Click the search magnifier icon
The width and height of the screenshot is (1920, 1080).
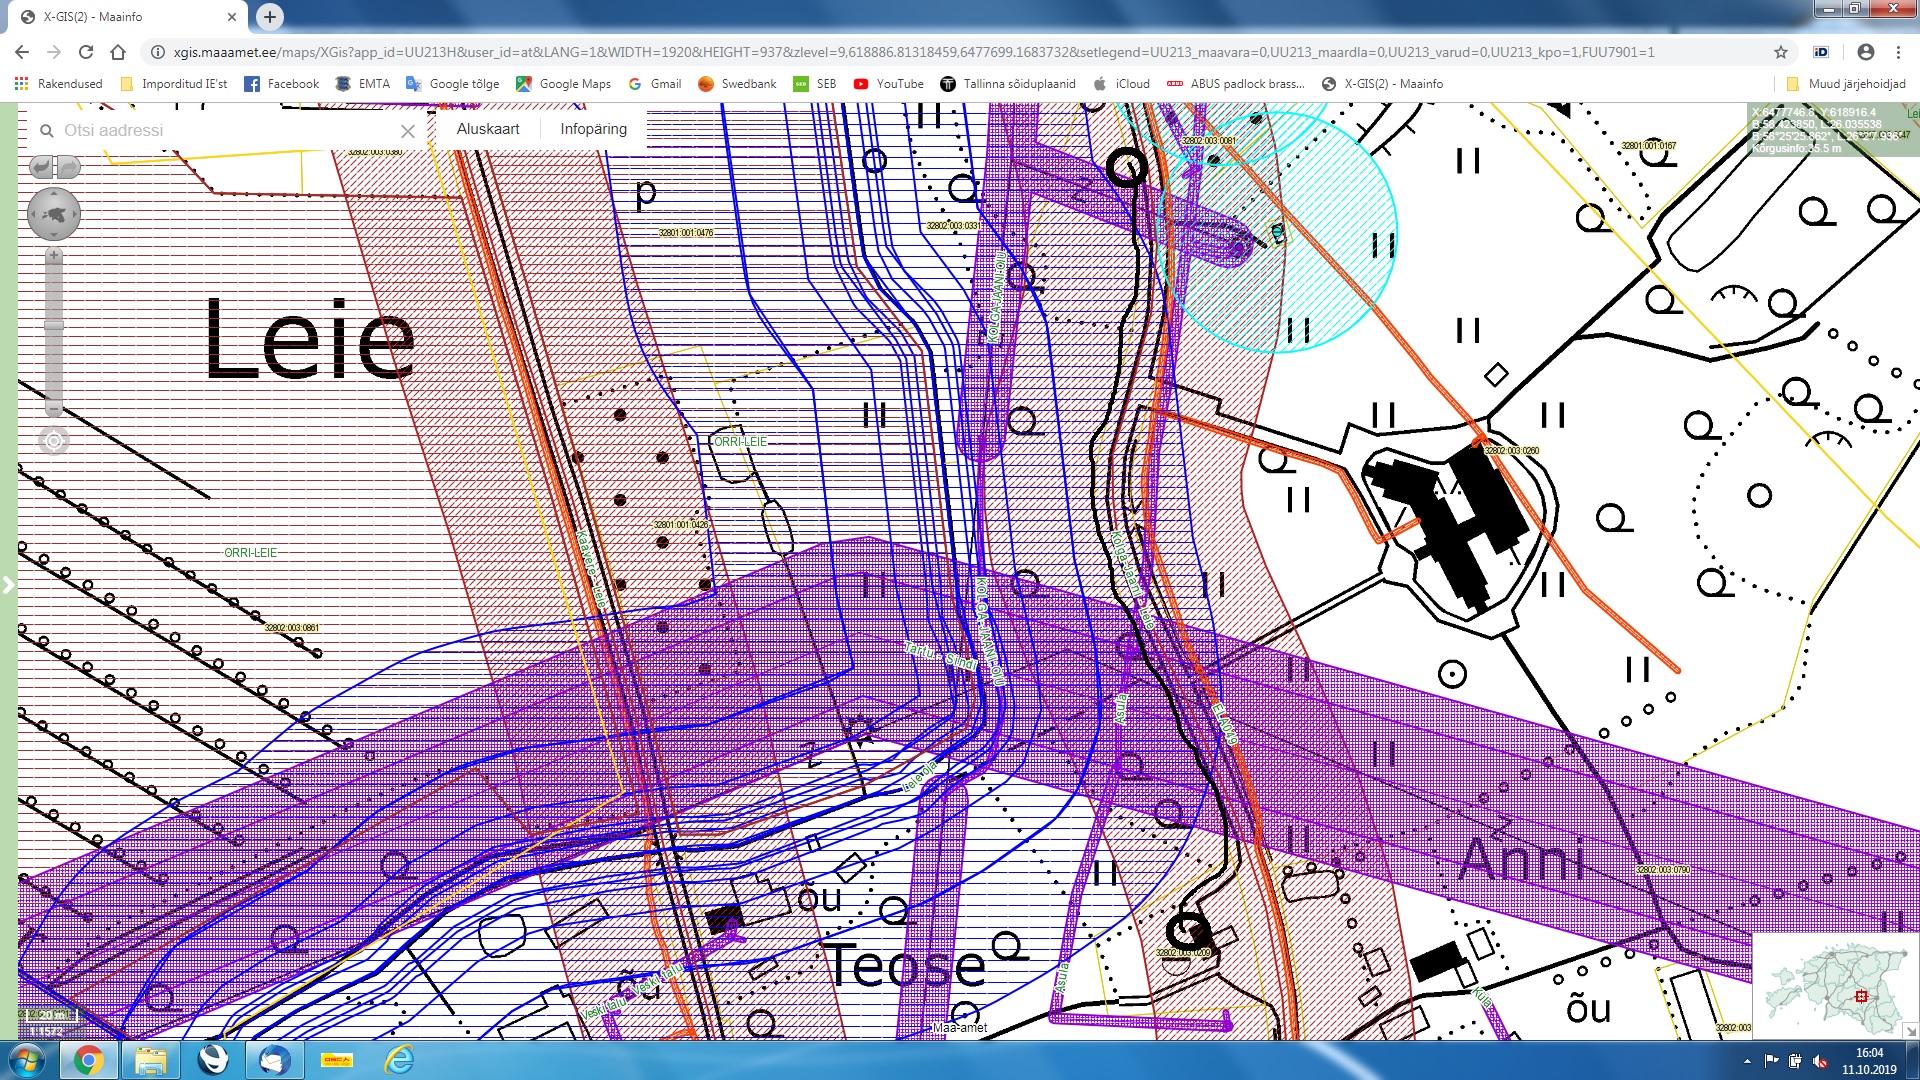coord(46,131)
